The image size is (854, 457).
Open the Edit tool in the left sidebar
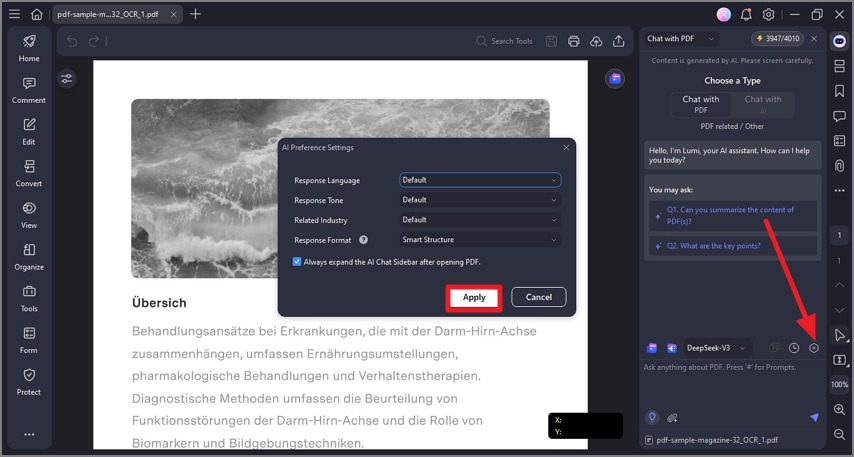(x=29, y=132)
